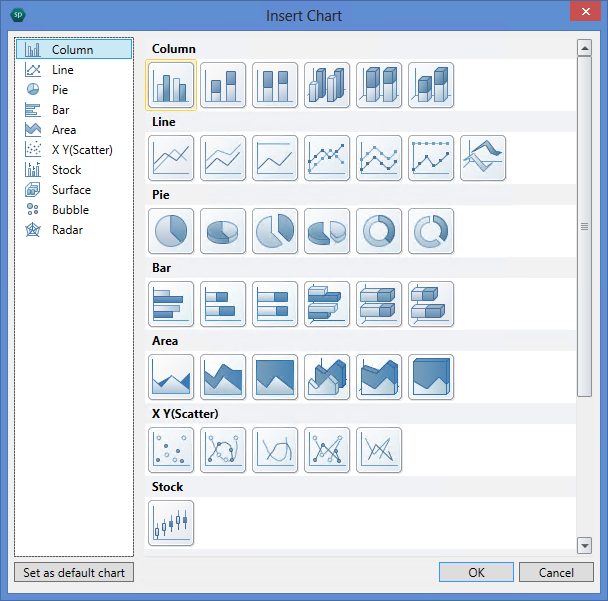Select the 3-D clustered column chart
This screenshot has width=608, height=601.
point(327,85)
